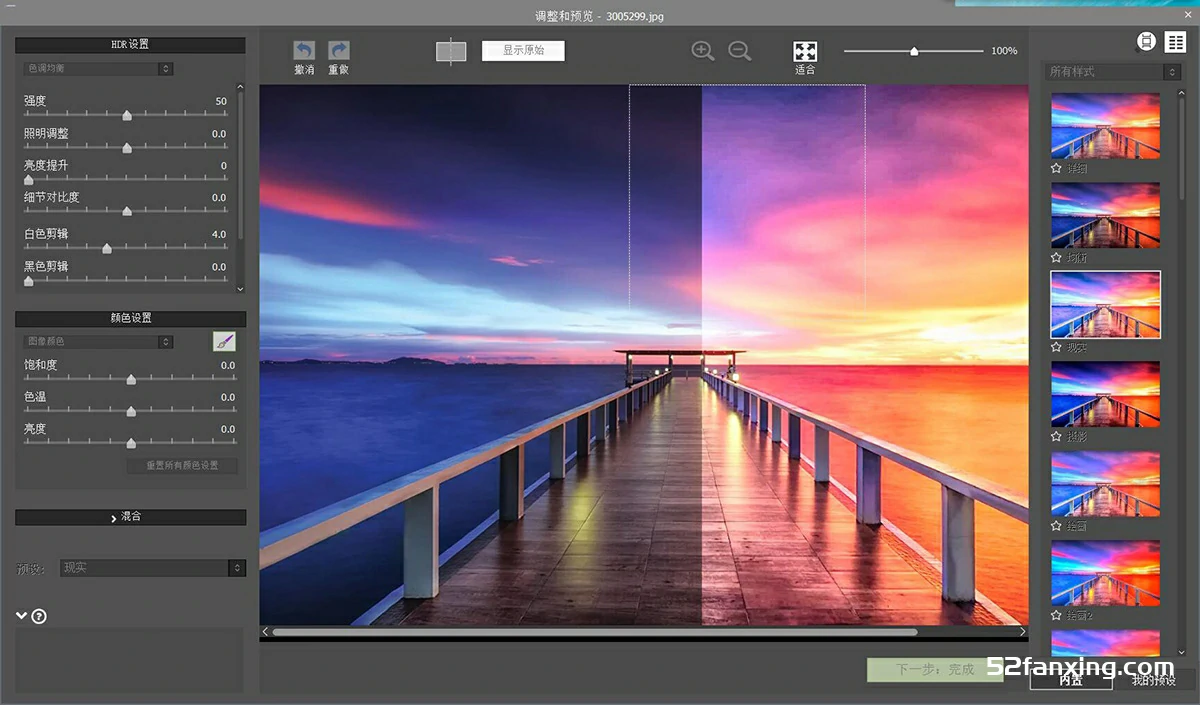This screenshot has width=1200, height=705.
Task: Click the 照明调整 lighting slider handle
Action: coord(127,148)
